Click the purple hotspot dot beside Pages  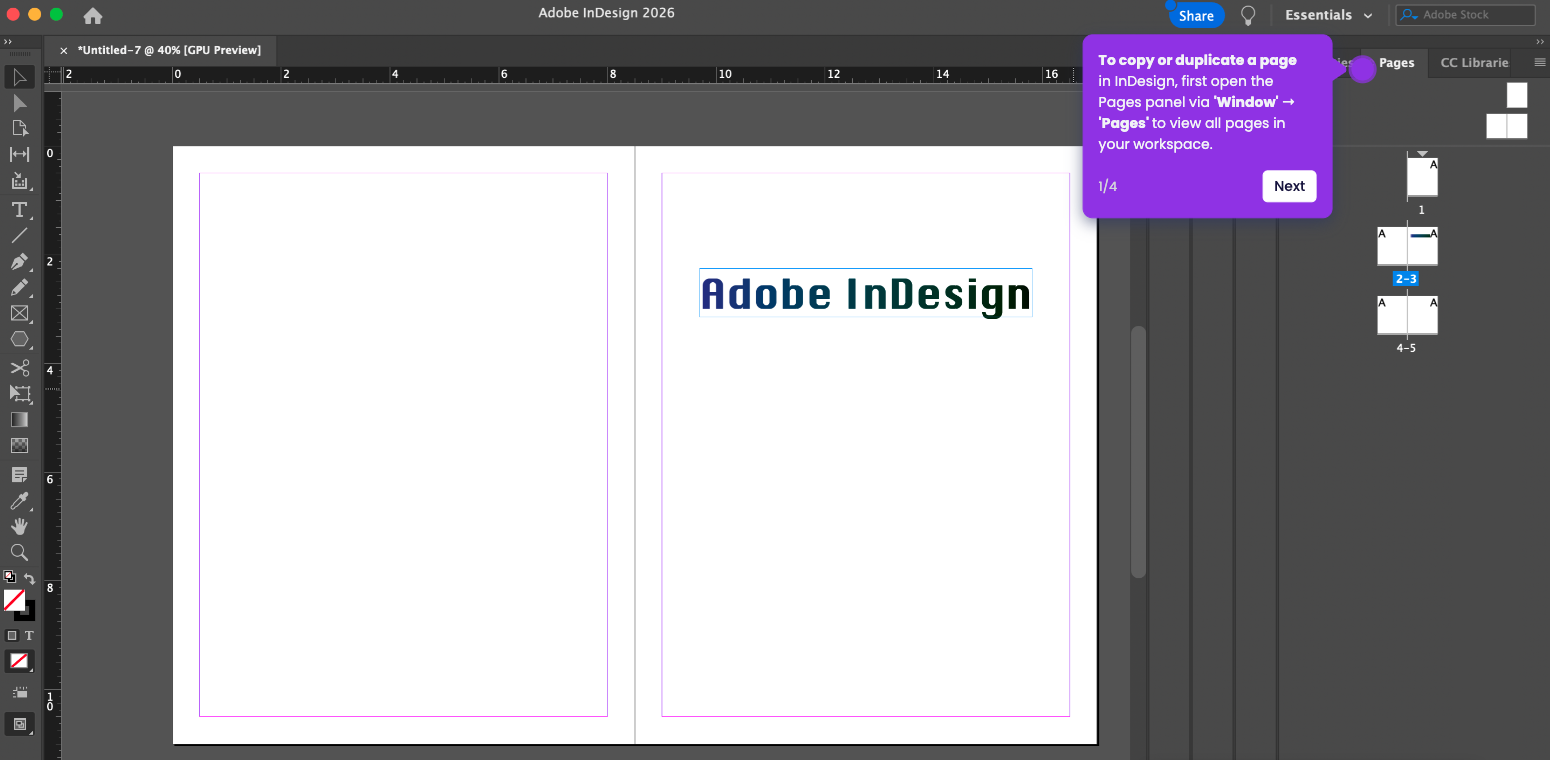tap(1362, 69)
